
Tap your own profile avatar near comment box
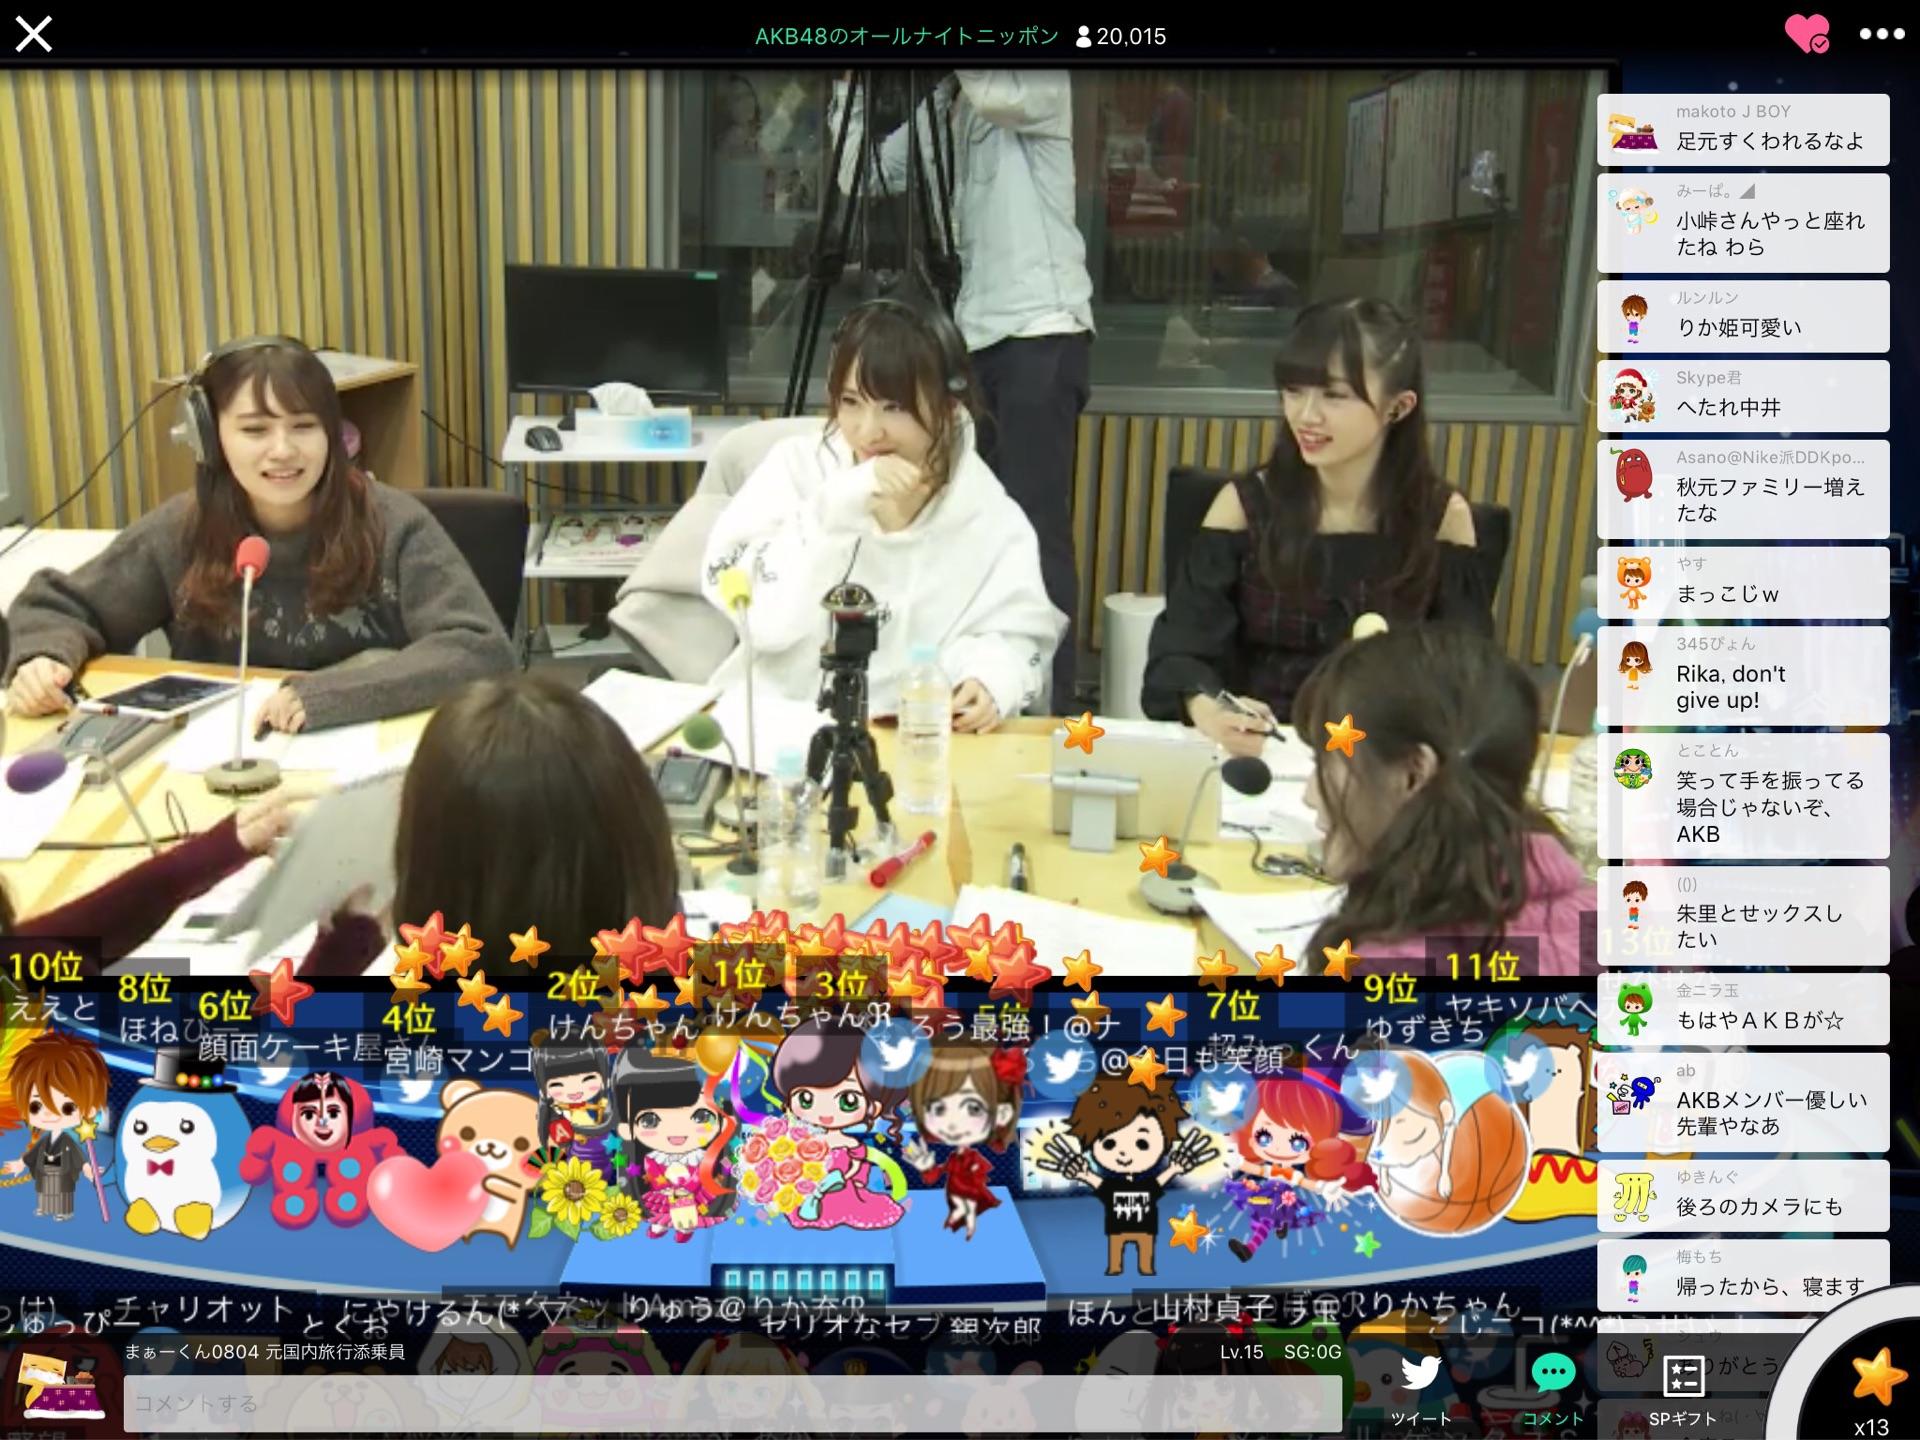pos(63,1385)
